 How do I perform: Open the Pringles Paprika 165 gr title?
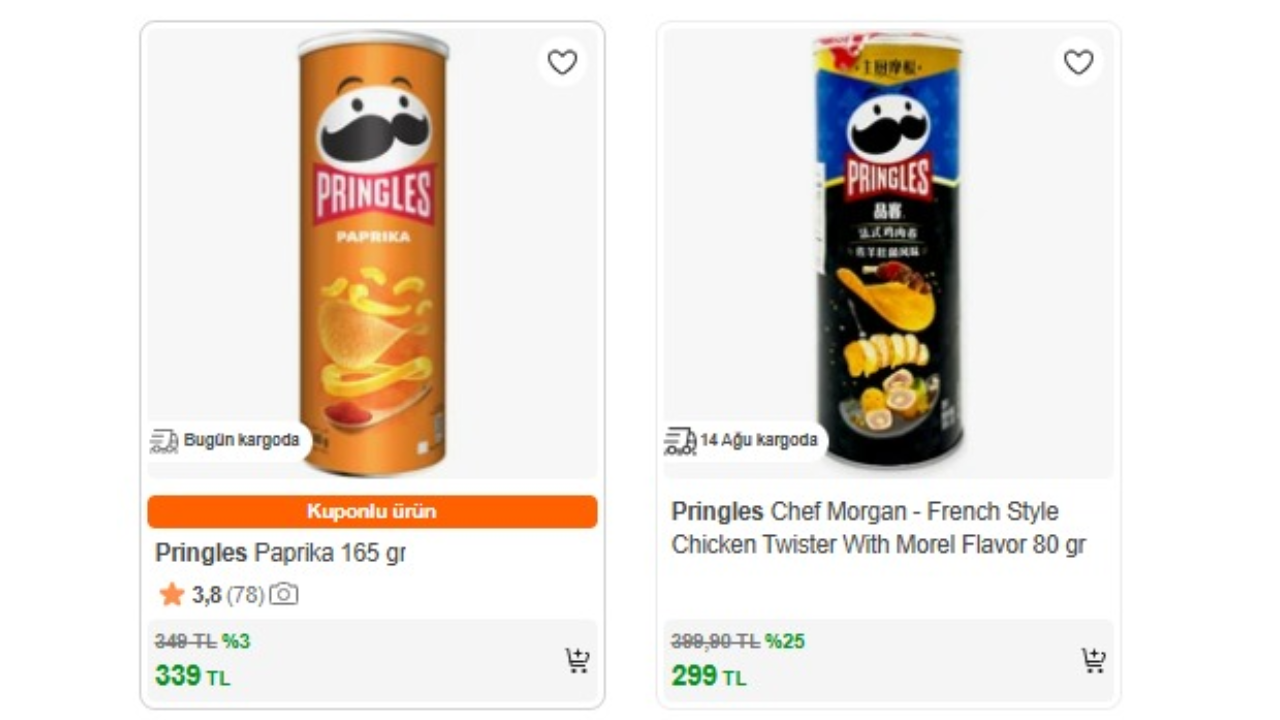click(280, 553)
